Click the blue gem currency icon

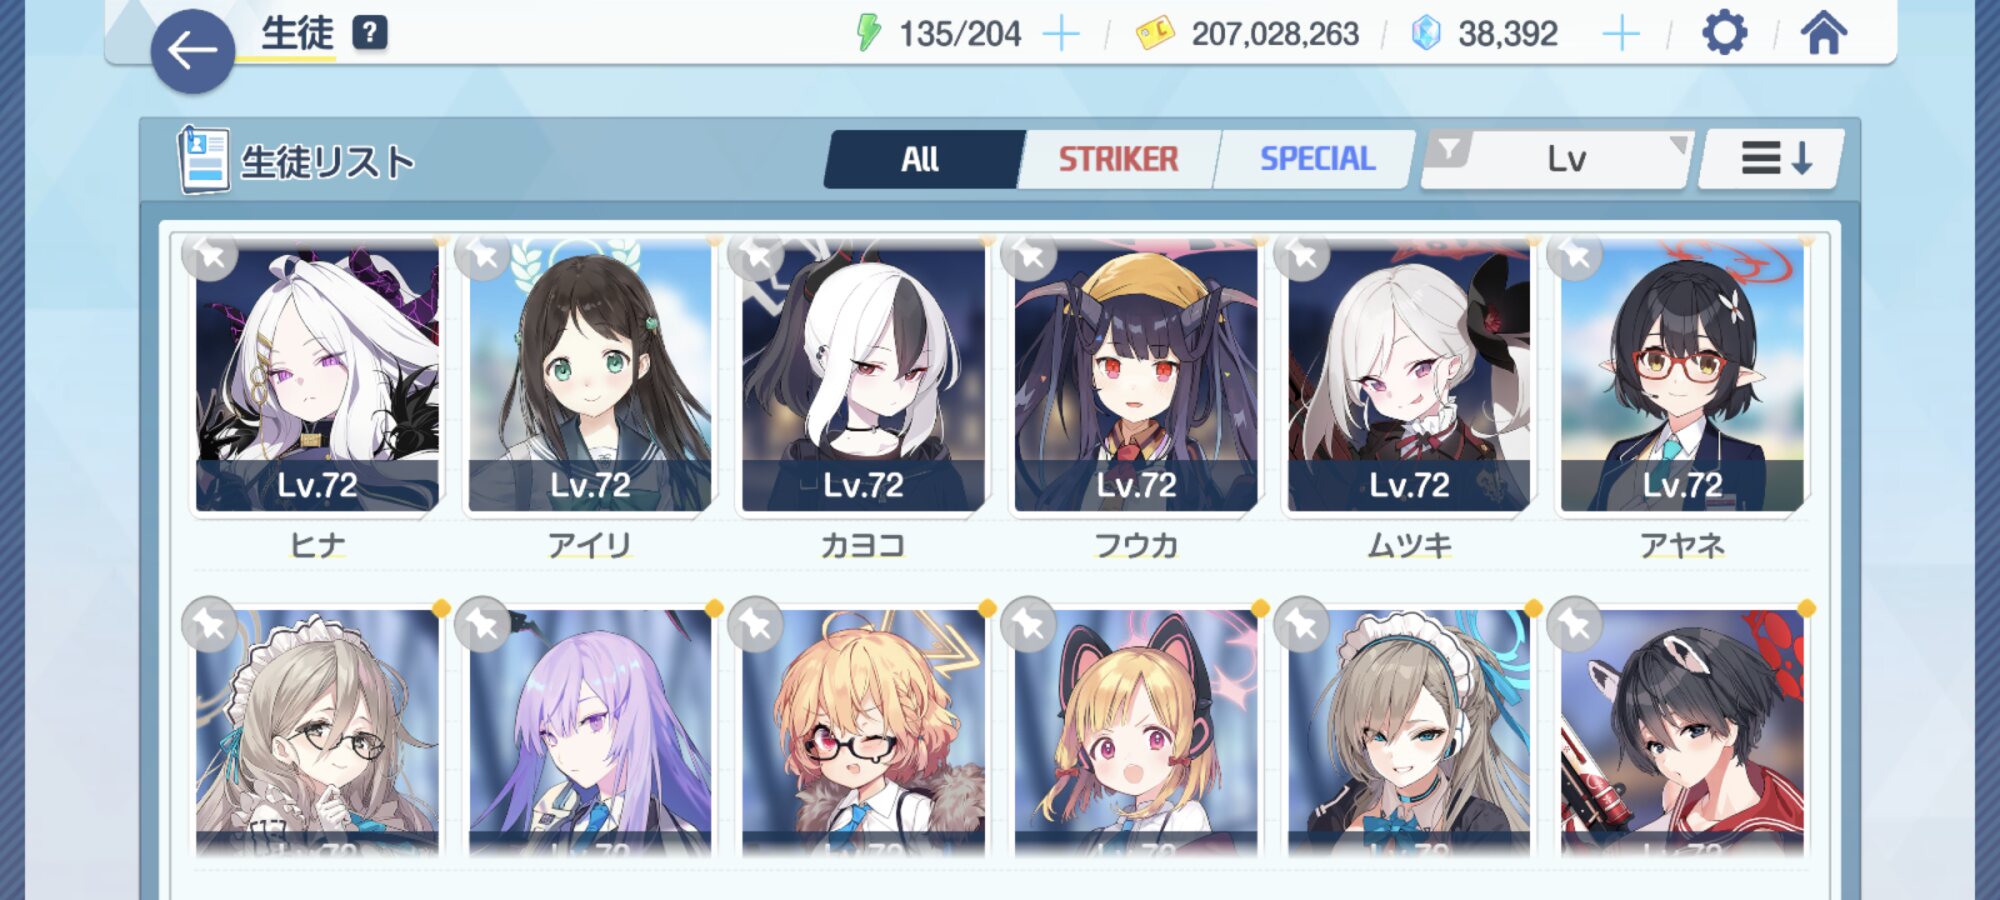pos(1426,33)
